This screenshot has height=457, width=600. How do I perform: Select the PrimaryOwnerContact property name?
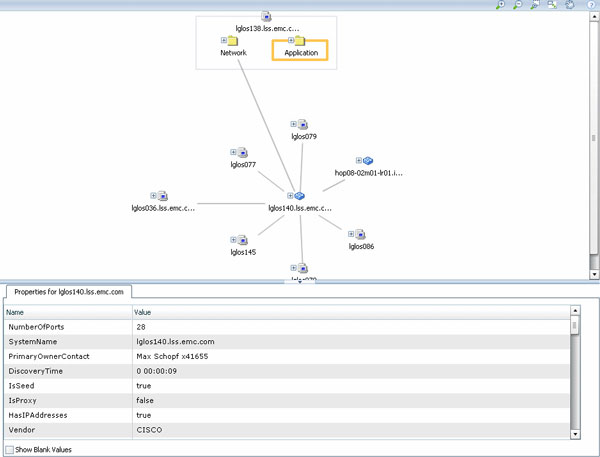pos(49,356)
